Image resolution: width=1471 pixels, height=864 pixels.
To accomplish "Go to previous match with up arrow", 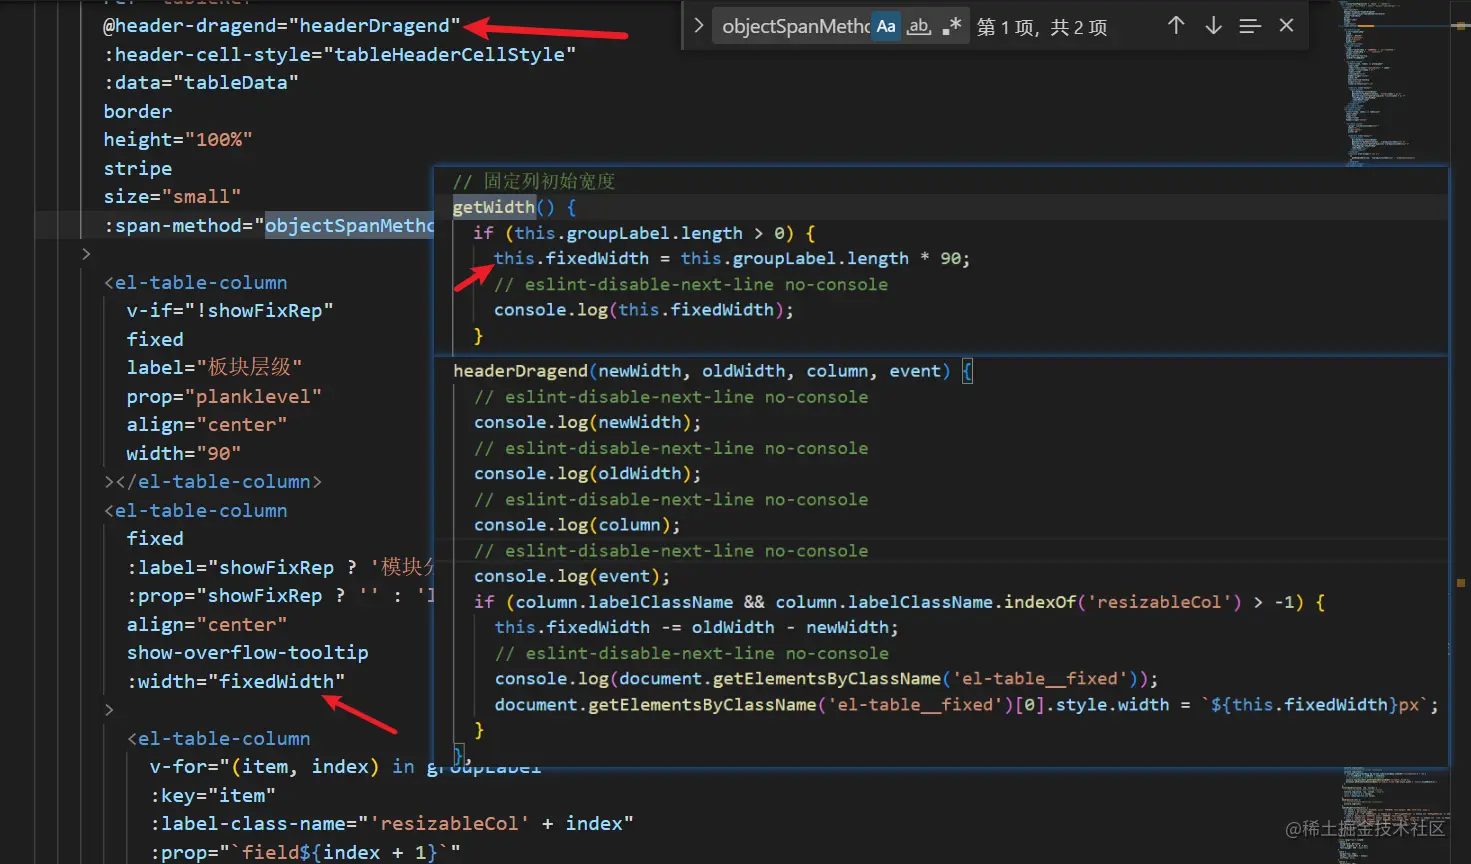I will click(1176, 26).
